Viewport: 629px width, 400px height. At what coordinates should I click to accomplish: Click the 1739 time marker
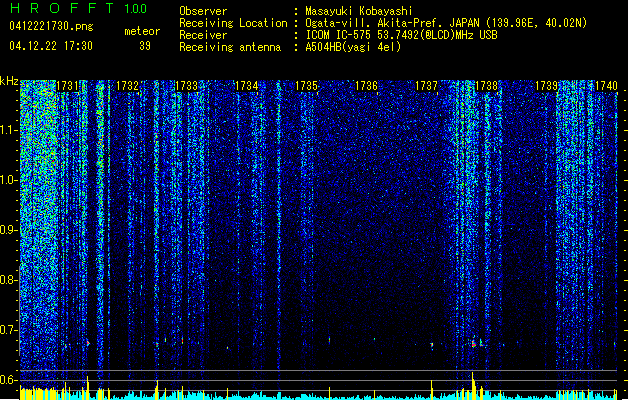pyautogui.click(x=546, y=86)
